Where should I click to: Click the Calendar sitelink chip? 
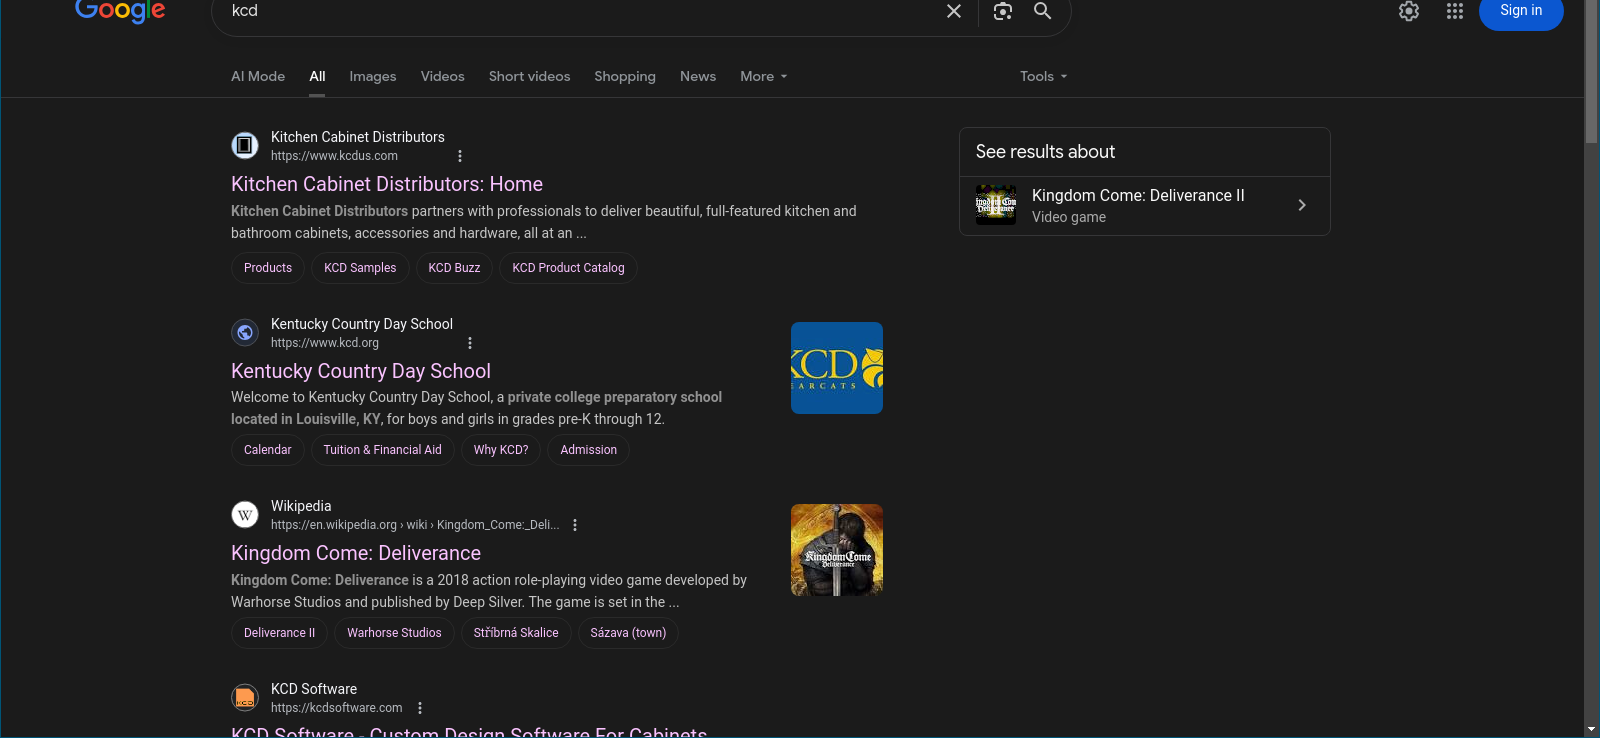click(268, 450)
